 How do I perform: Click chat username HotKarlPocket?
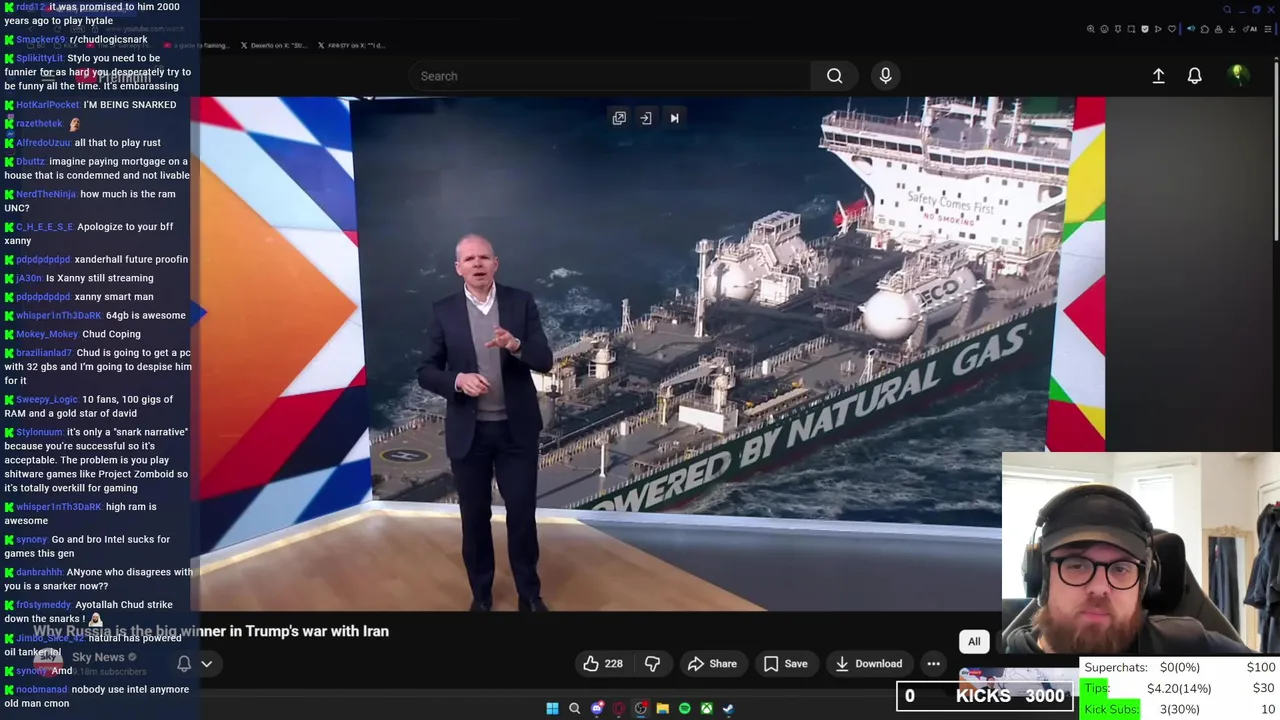47,104
